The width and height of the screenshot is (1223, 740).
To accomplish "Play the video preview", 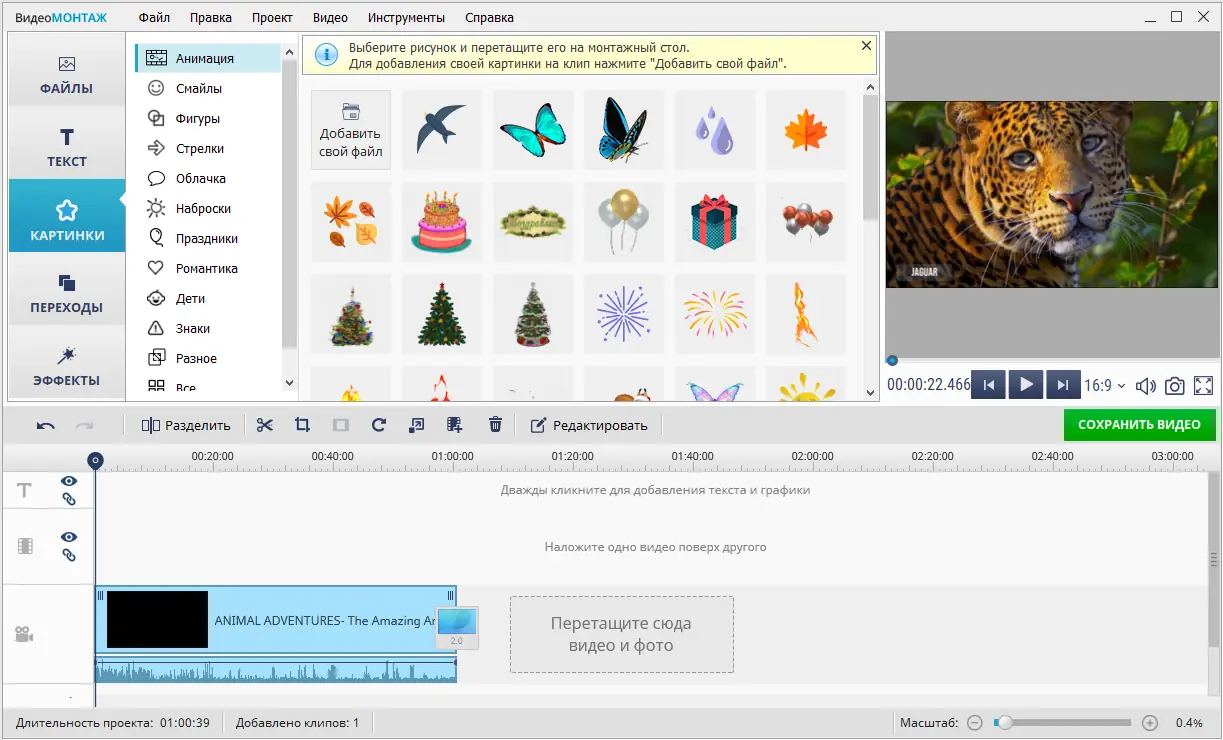I will [x=1026, y=385].
